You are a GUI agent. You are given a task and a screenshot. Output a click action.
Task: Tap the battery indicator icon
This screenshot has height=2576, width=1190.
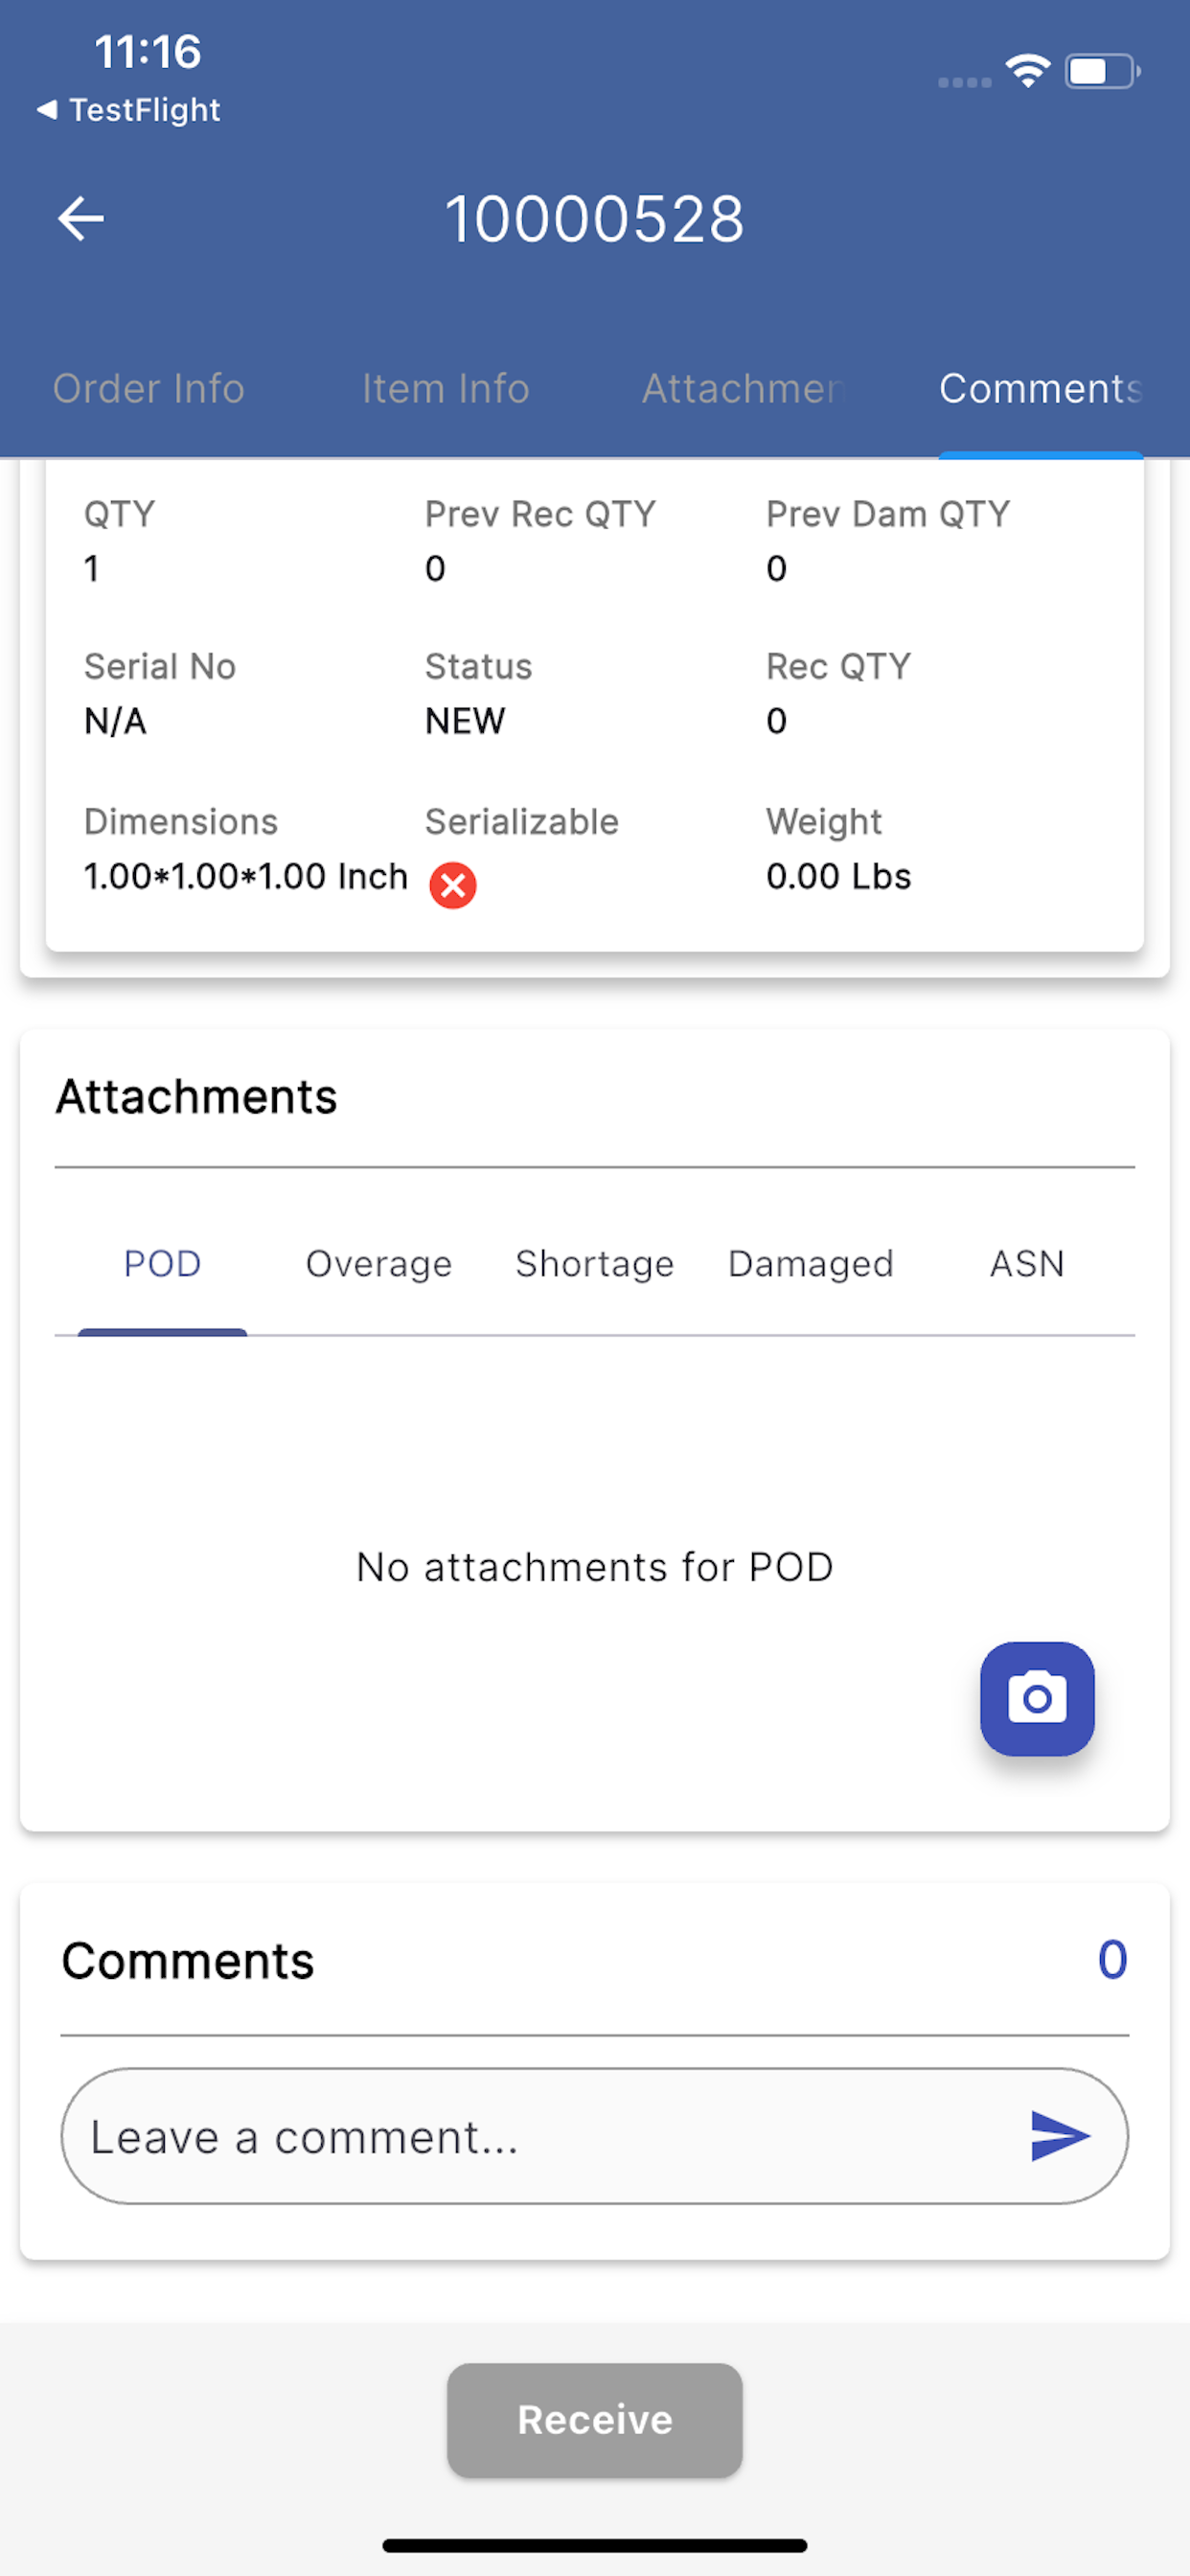click(x=1102, y=71)
